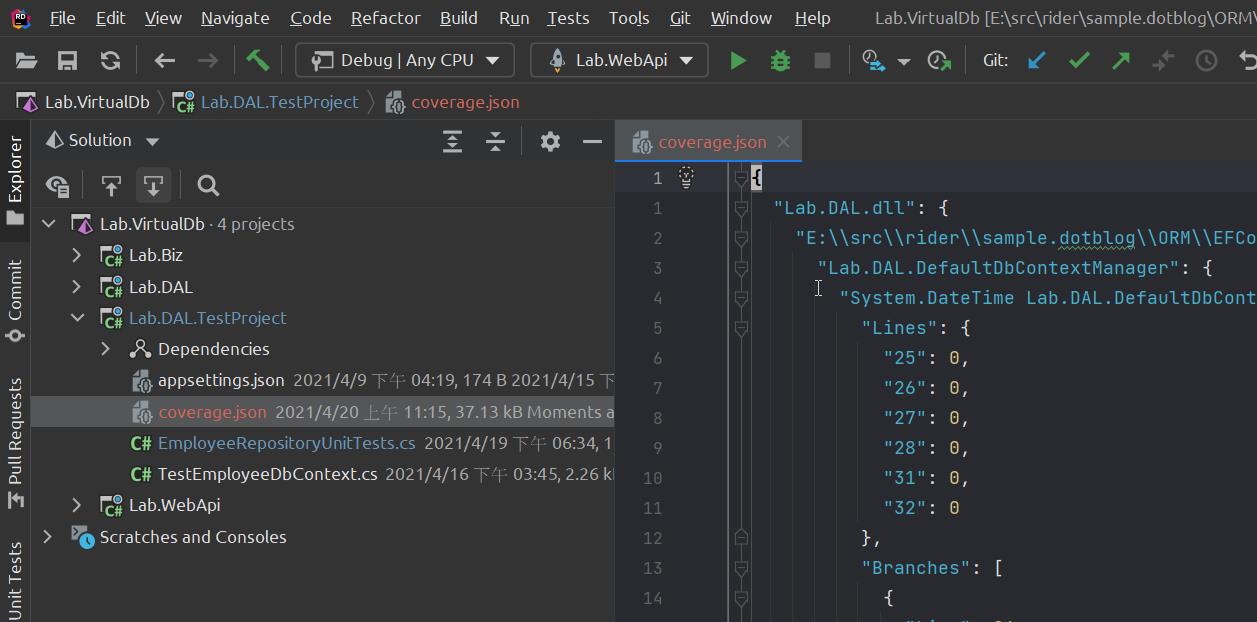The height and width of the screenshot is (622, 1257).
Task: Toggle the Show All Files eye icon
Action: pyautogui.click(x=58, y=185)
